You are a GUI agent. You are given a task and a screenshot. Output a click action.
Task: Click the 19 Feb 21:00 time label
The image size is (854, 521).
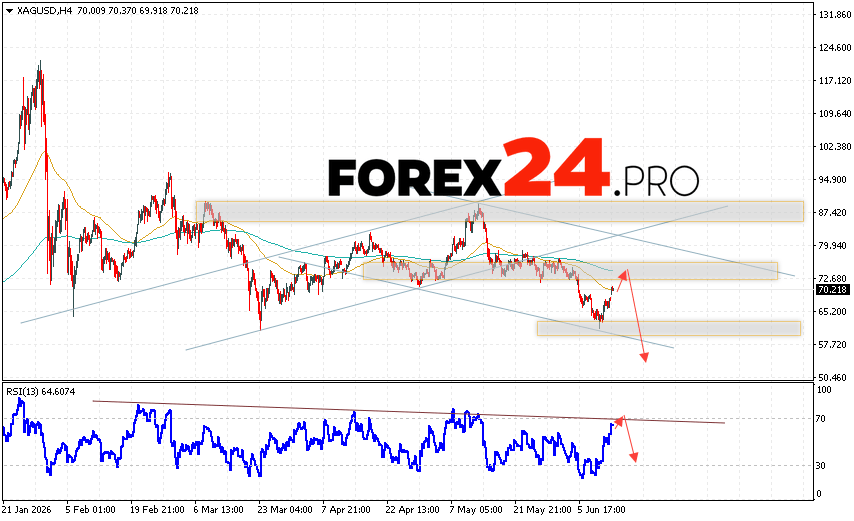(157, 510)
